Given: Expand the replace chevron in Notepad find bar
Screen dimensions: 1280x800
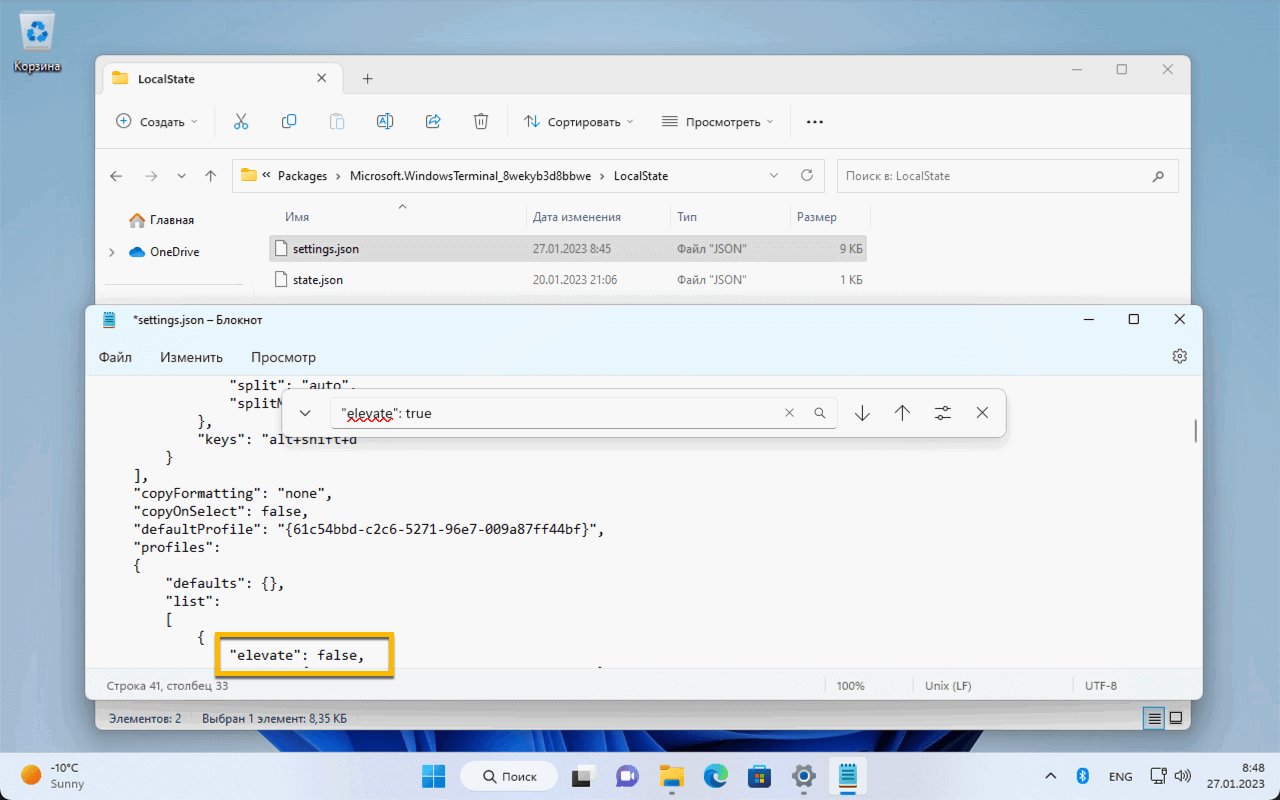Looking at the screenshot, I should 305,413.
